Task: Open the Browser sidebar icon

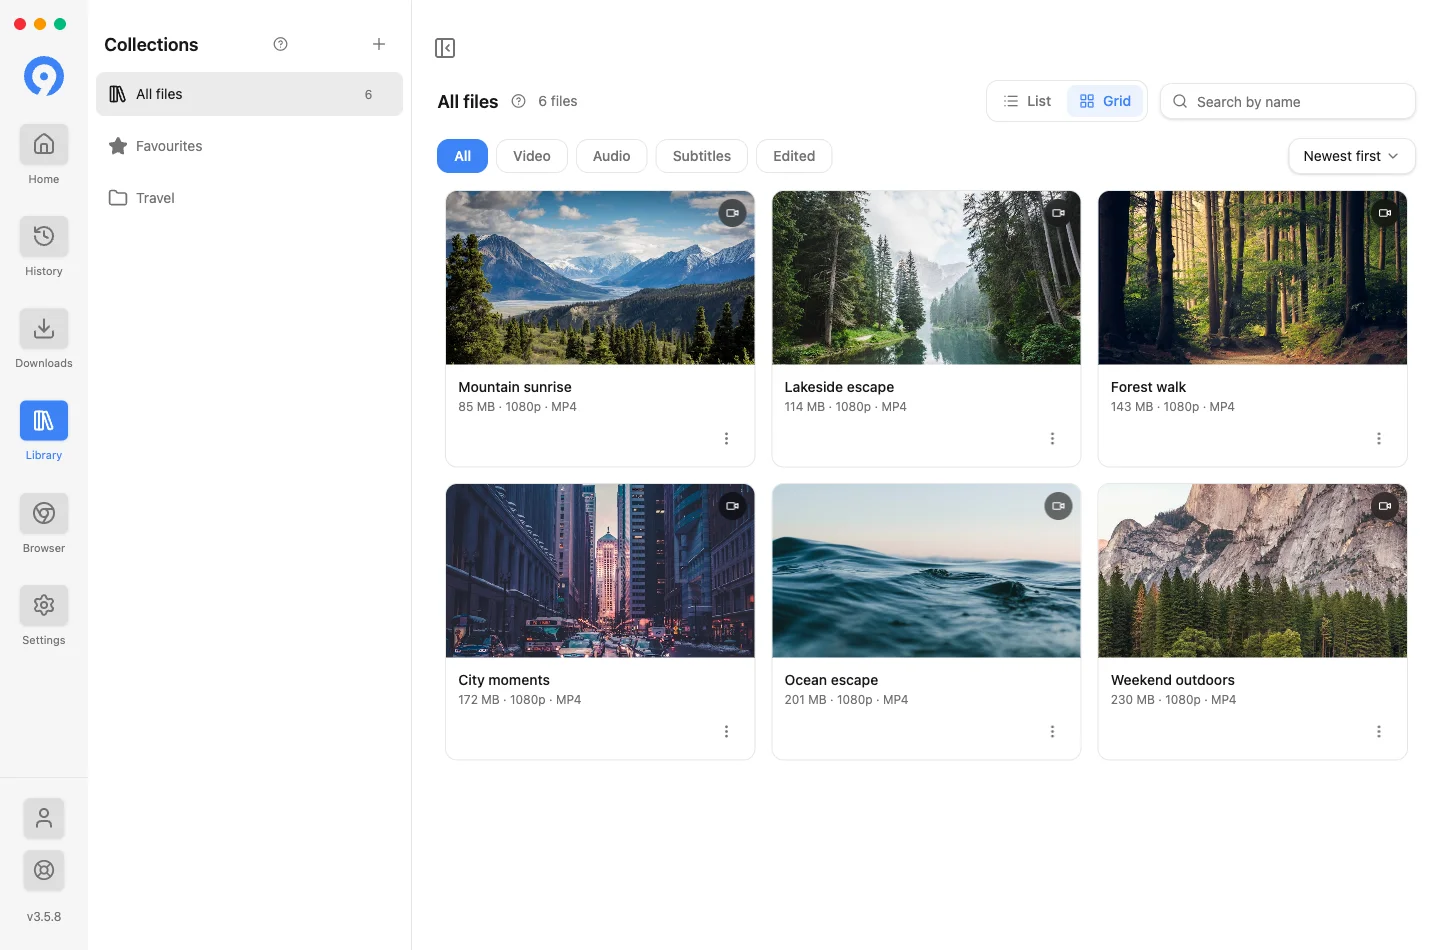Action: [x=44, y=513]
